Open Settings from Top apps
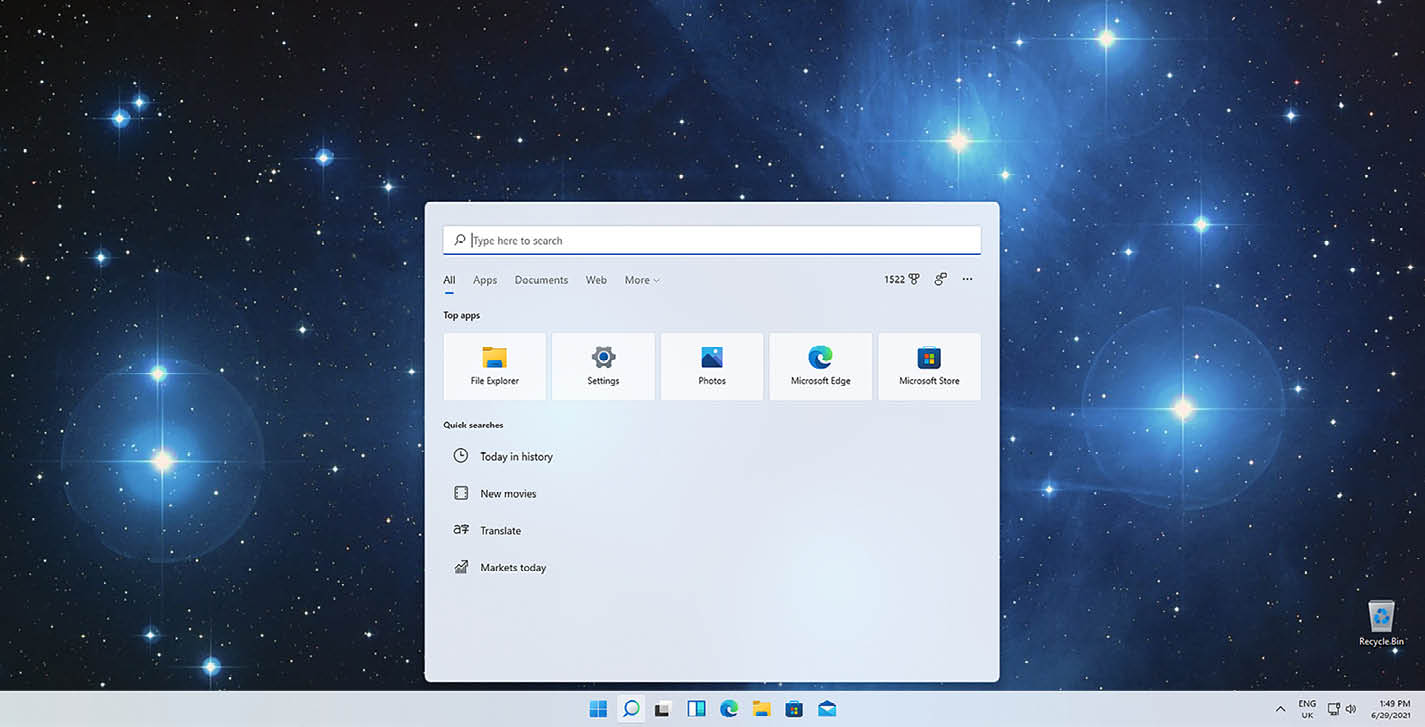This screenshot has height=727, width=1425. click(x=603, y=367)
